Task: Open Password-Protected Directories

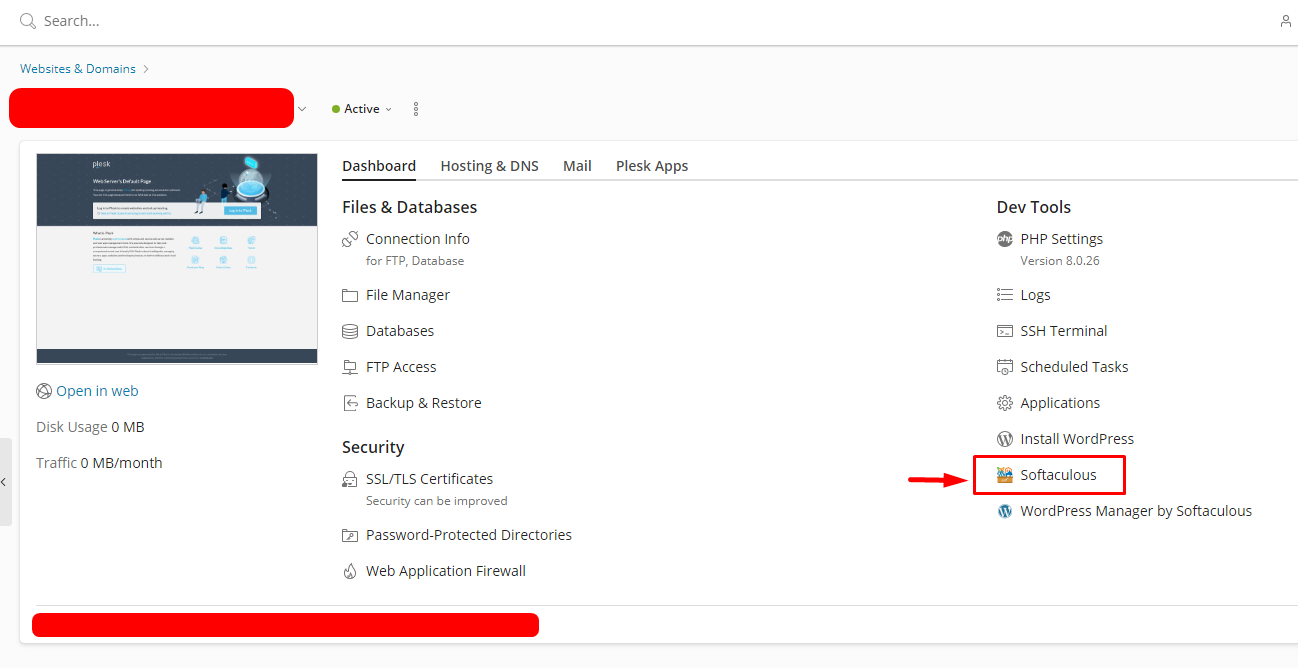Action: [469, 535]
